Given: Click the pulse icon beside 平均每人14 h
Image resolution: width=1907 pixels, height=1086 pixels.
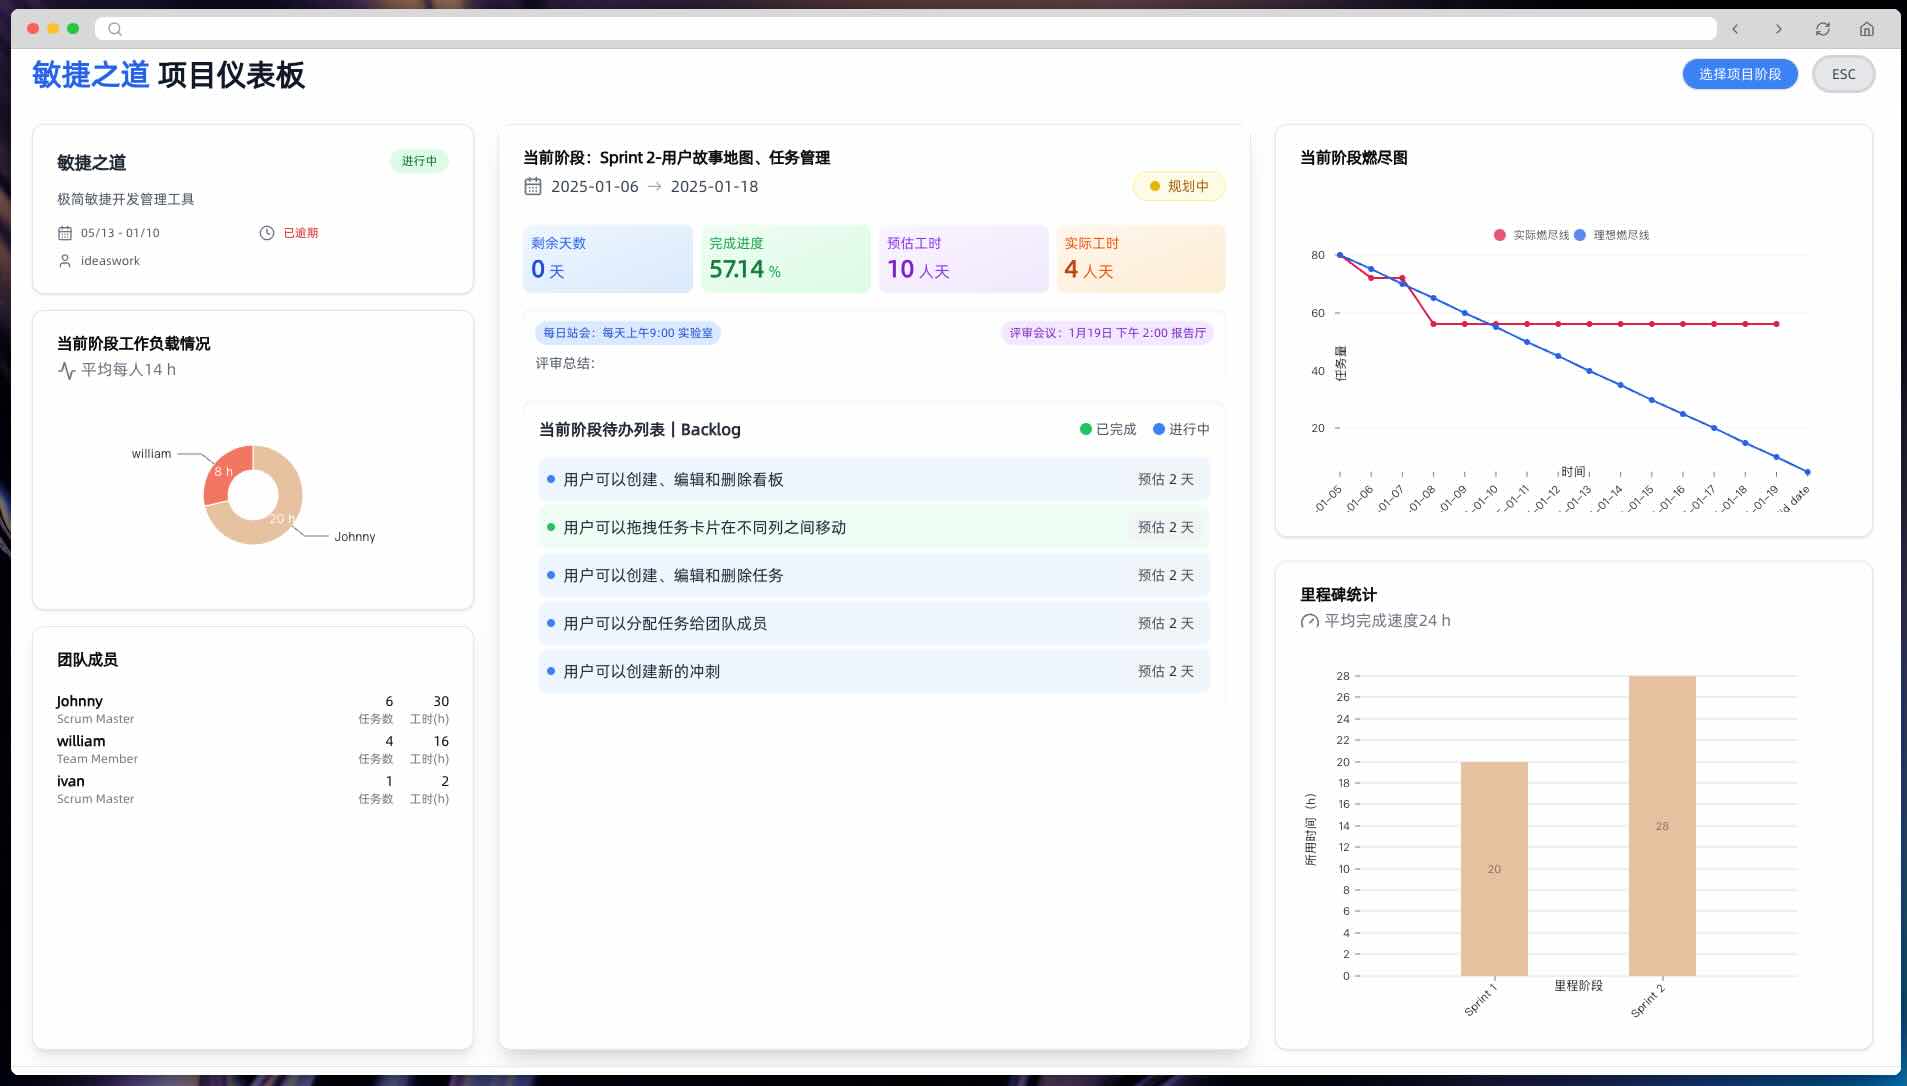Looking at the screenshot, I should [x=66, y=371].
